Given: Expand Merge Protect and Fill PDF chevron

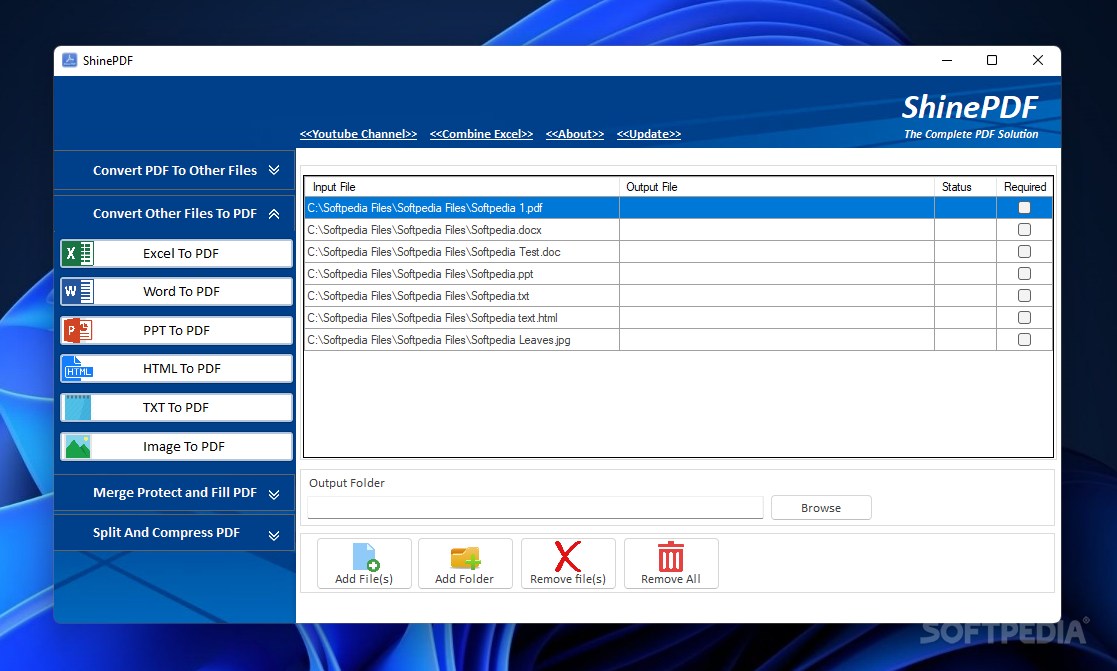Looking at the screenshot, I should (274, 494).
